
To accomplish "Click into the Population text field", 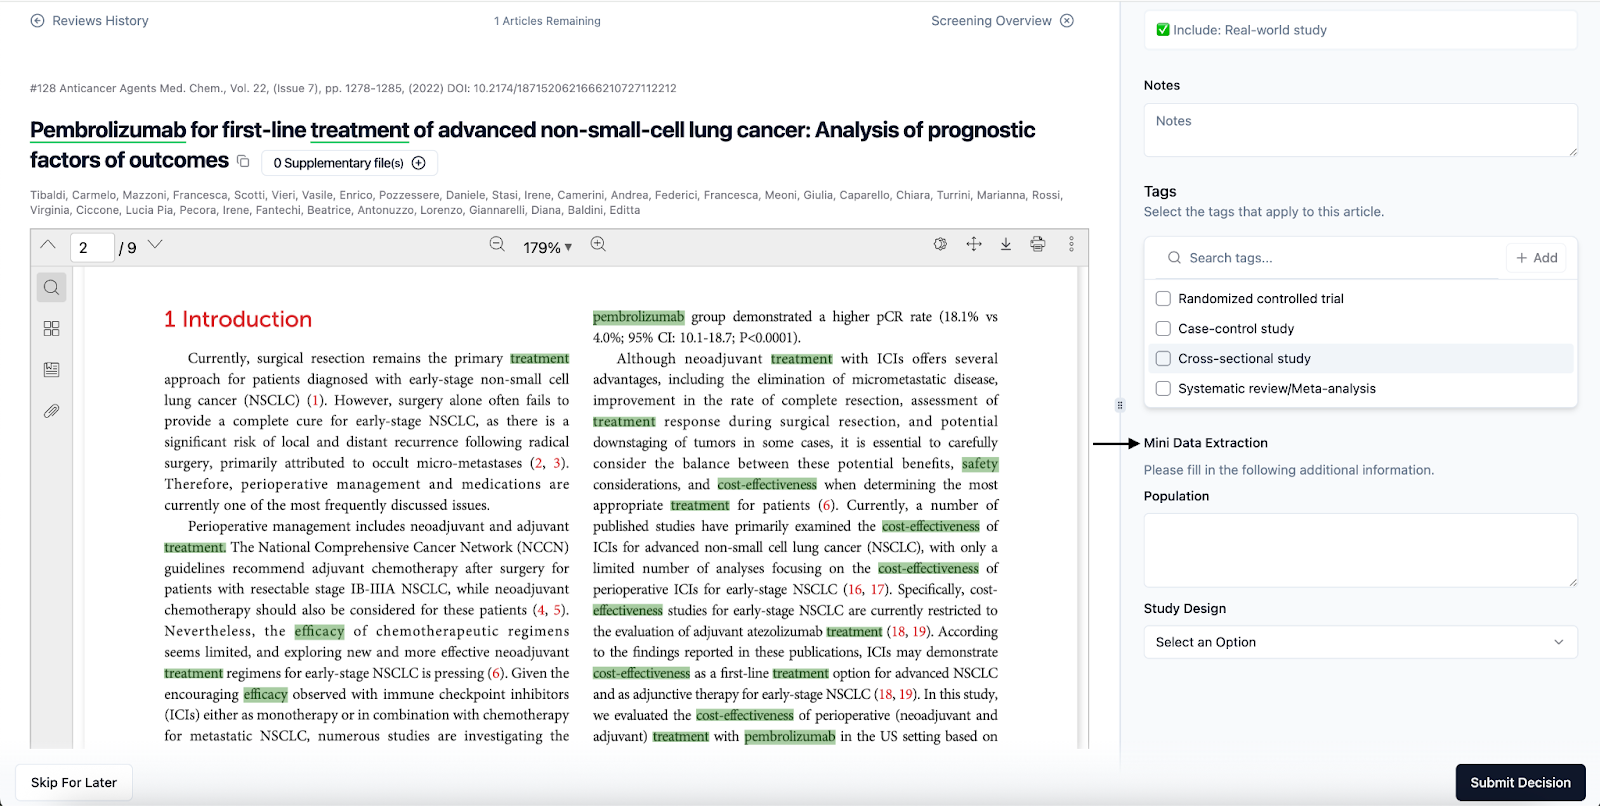I will (1360, 550).
